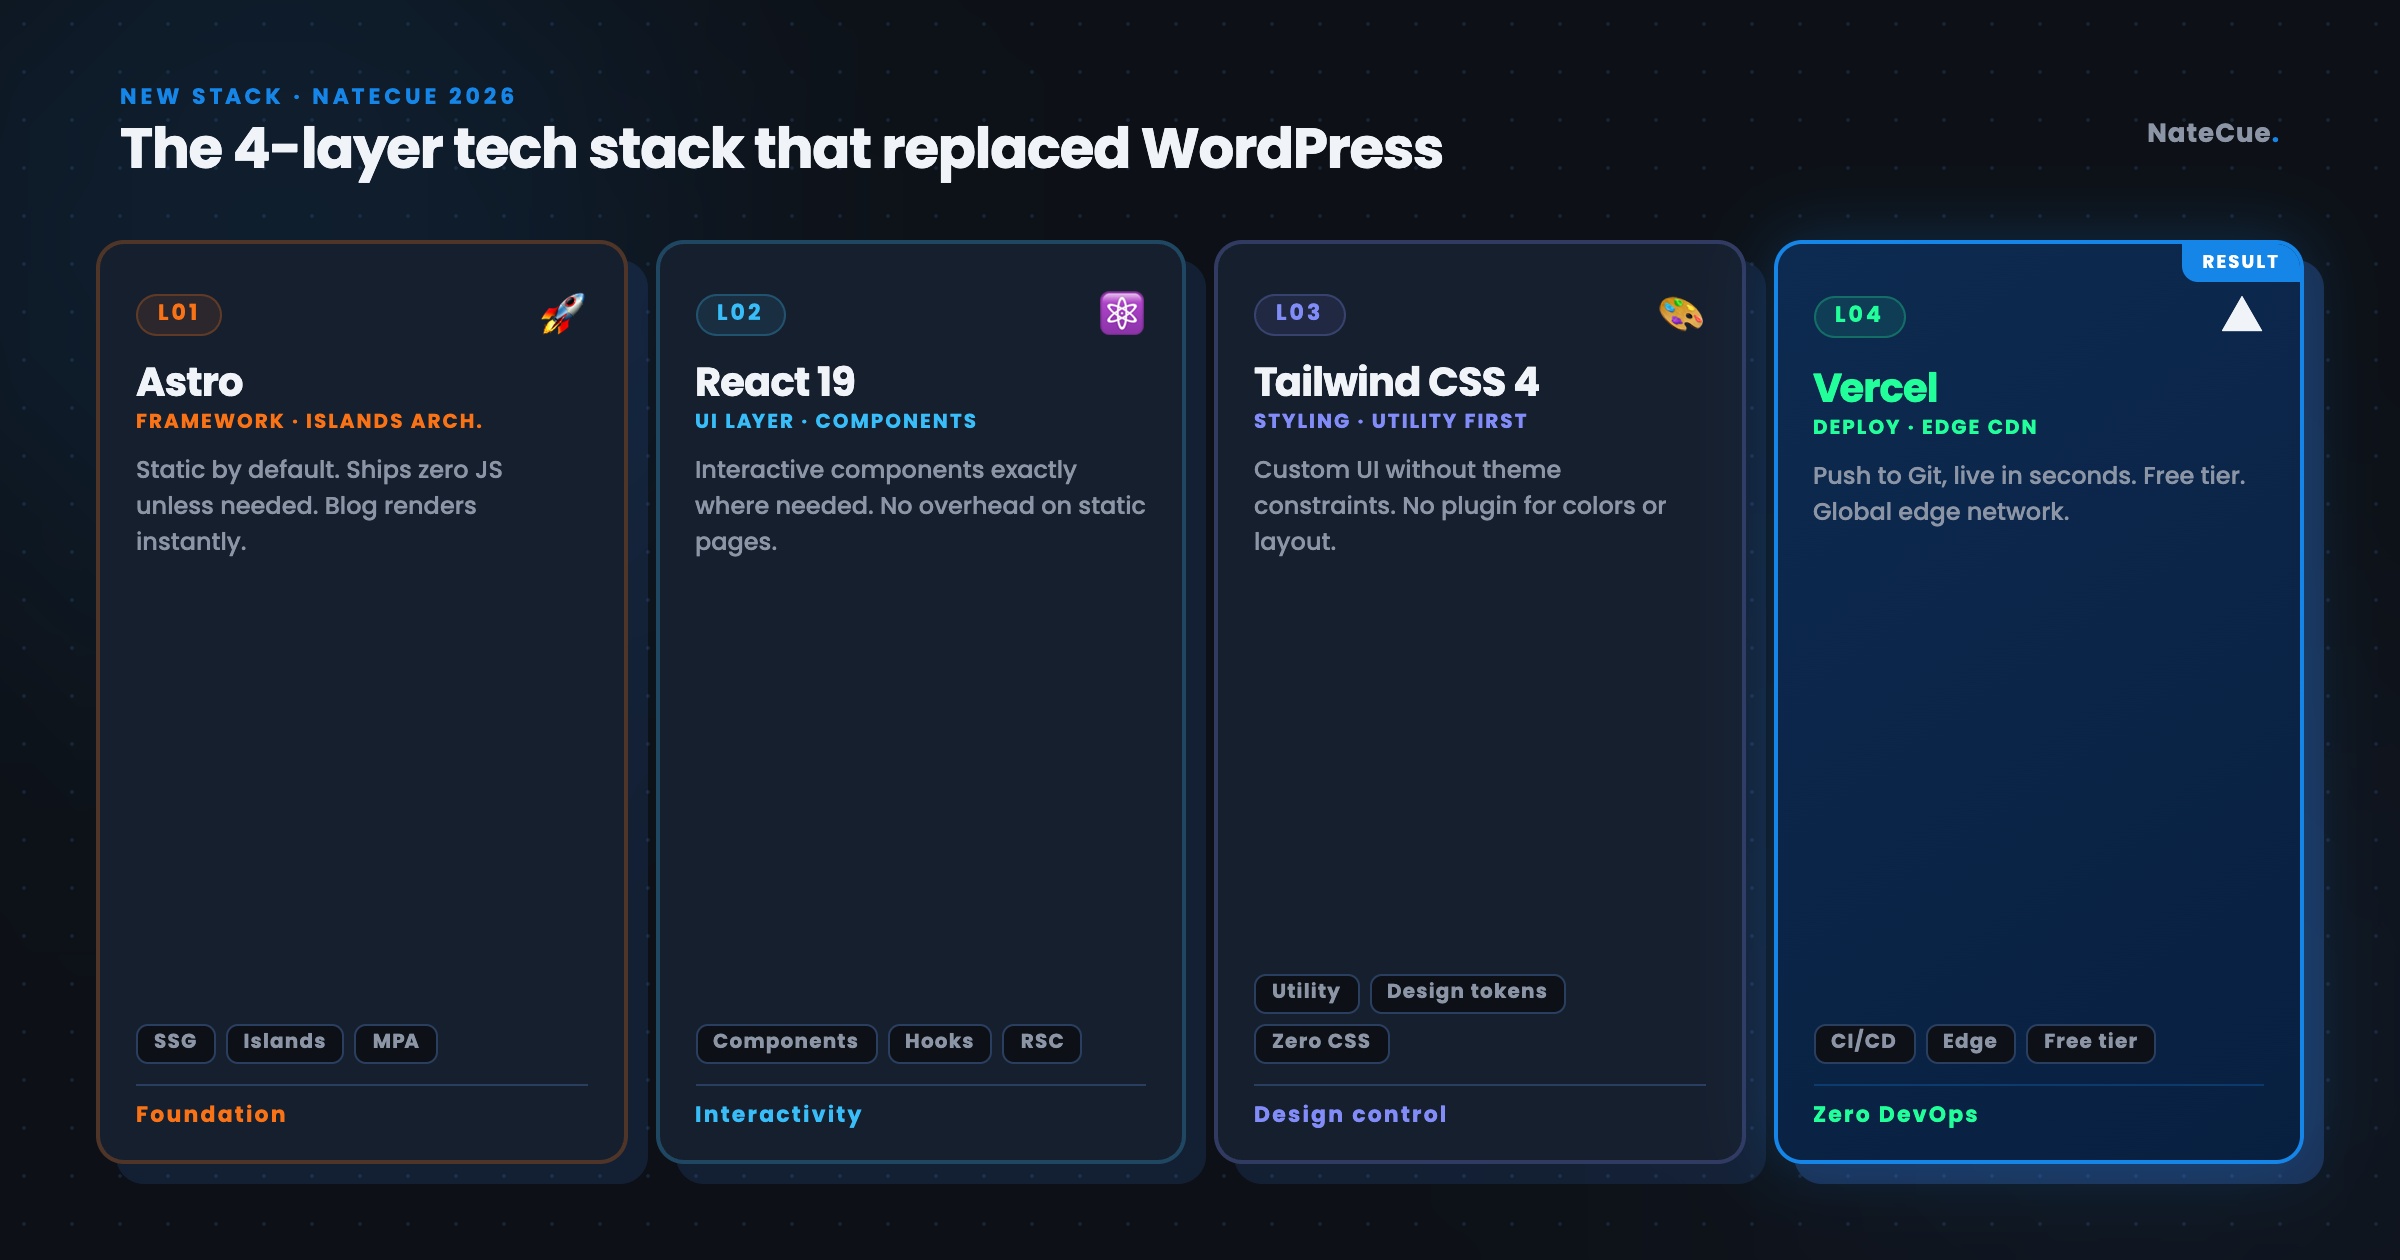This screenshot has height=1260, width=2400.
Task: Click the Astro card title
Action: click(x=190, y=382)
